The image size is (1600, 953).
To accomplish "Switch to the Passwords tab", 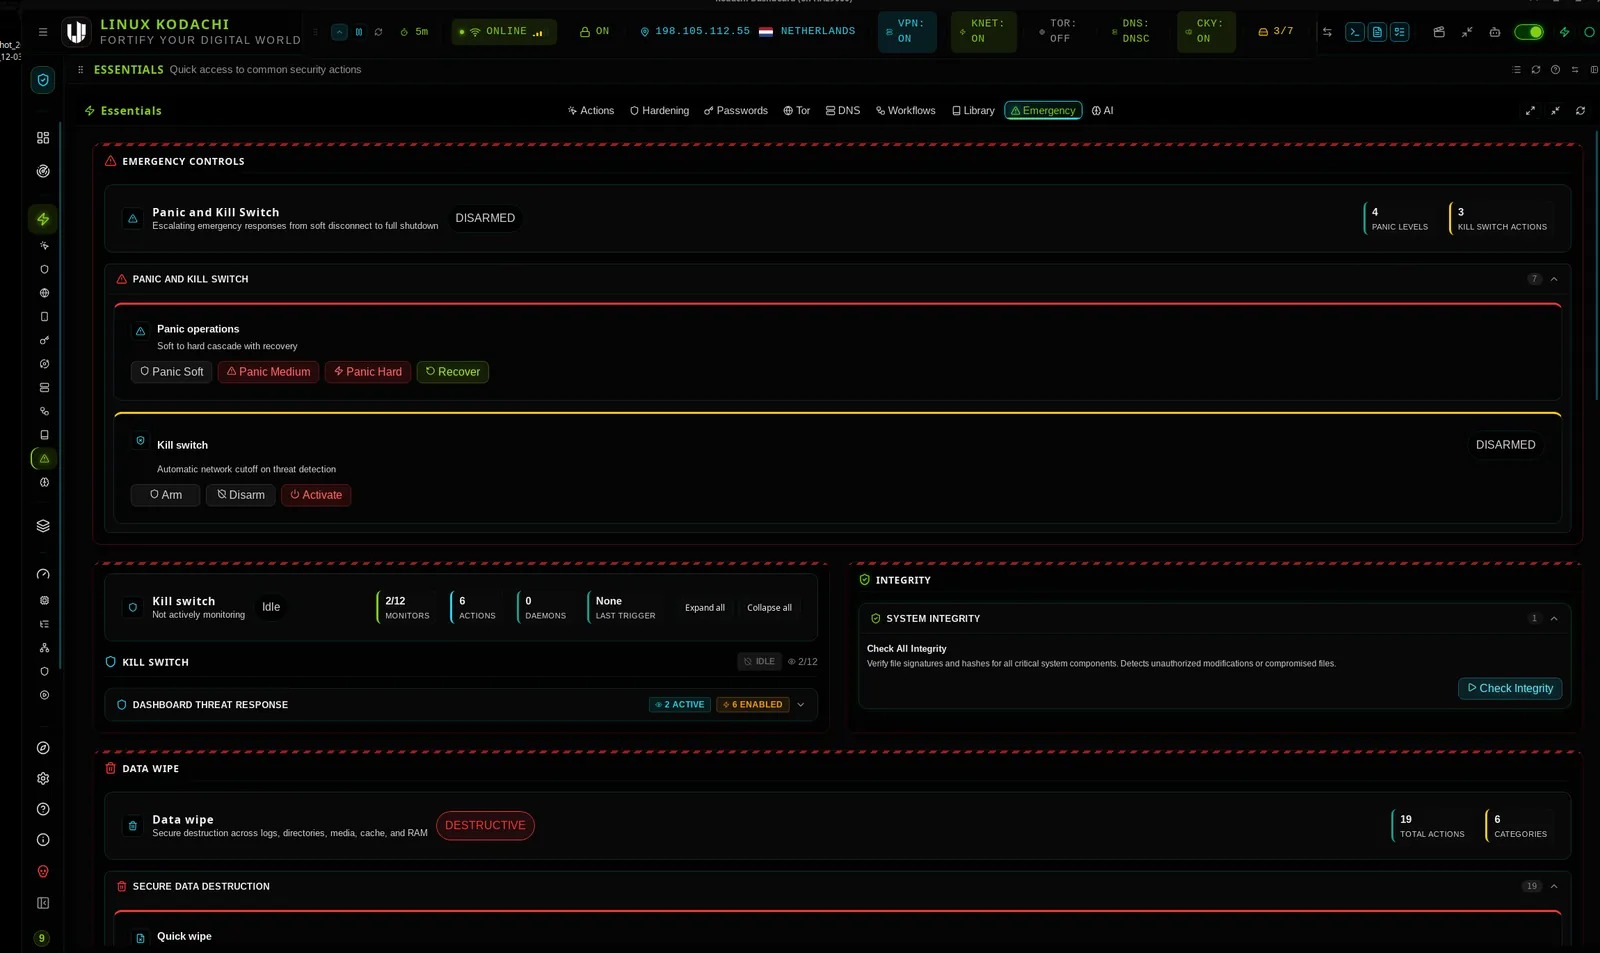I will [x=736, y=111].
